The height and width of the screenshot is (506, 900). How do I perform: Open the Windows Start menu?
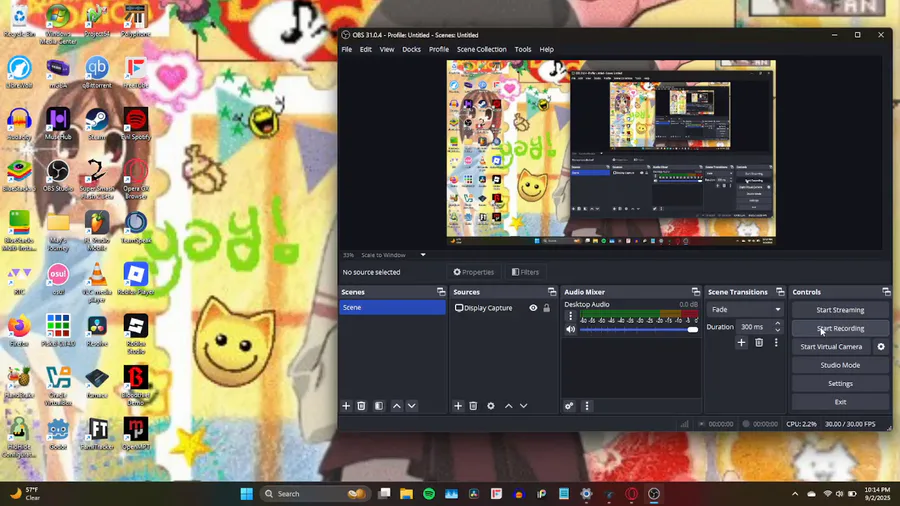click(x=246, y=494)
